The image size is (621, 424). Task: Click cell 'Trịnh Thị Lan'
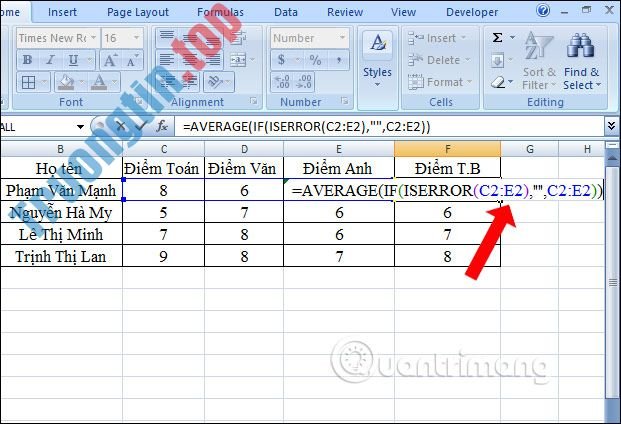pos(61,257)
